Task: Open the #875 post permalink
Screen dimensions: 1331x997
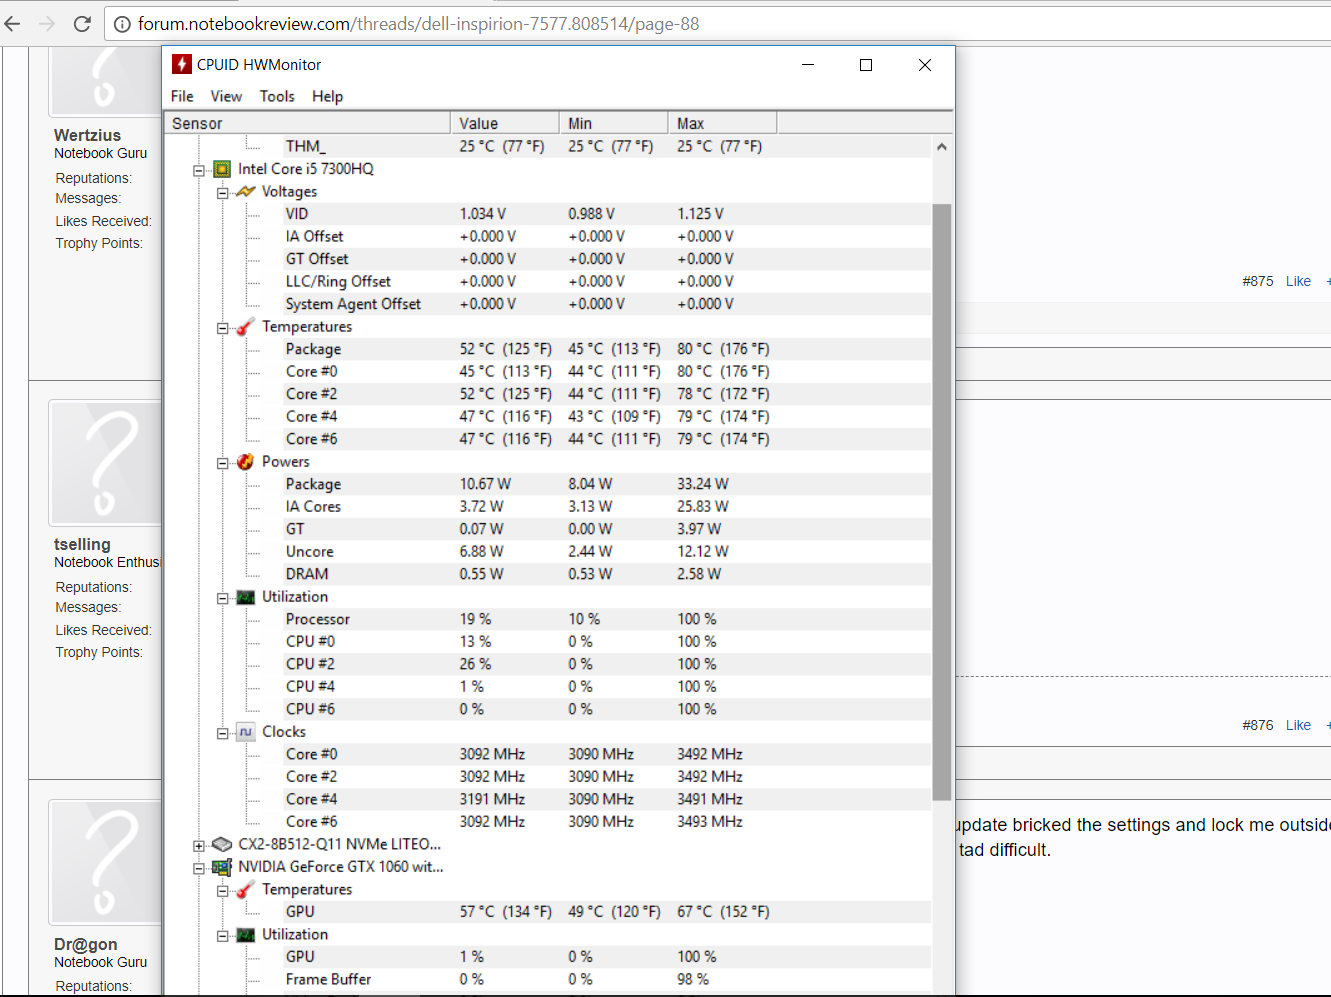Action: (1258, 281)
